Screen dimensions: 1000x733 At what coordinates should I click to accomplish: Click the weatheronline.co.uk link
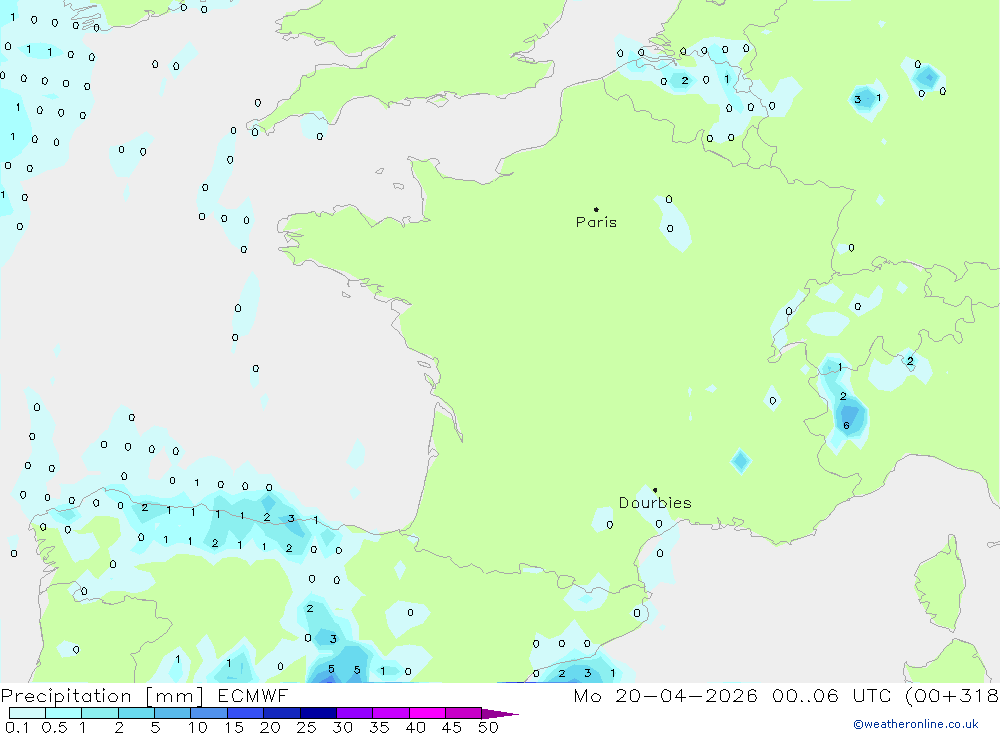(916, 724)
